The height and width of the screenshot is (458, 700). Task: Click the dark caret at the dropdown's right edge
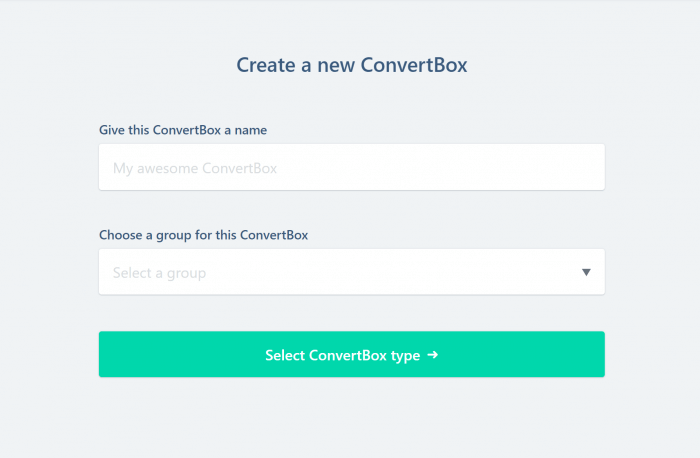(x=586, y=272)
